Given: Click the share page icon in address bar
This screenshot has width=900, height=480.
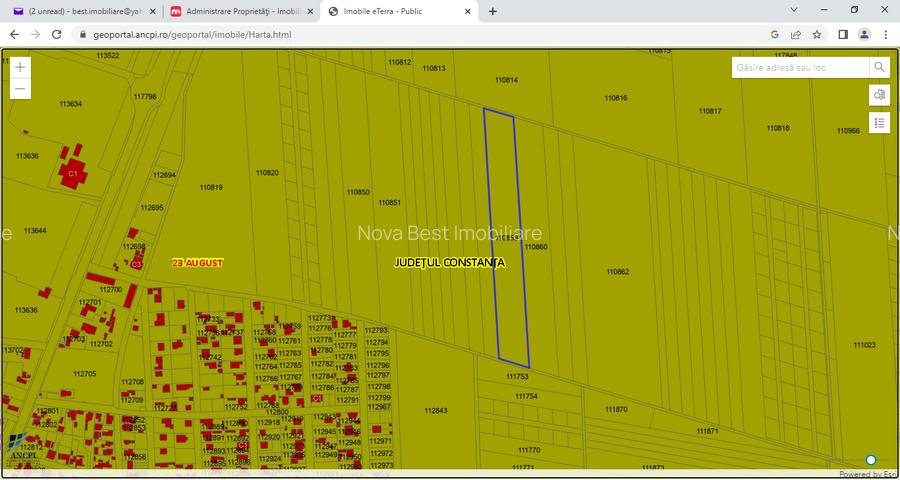Looking at the screenshot, I should 796,34.
